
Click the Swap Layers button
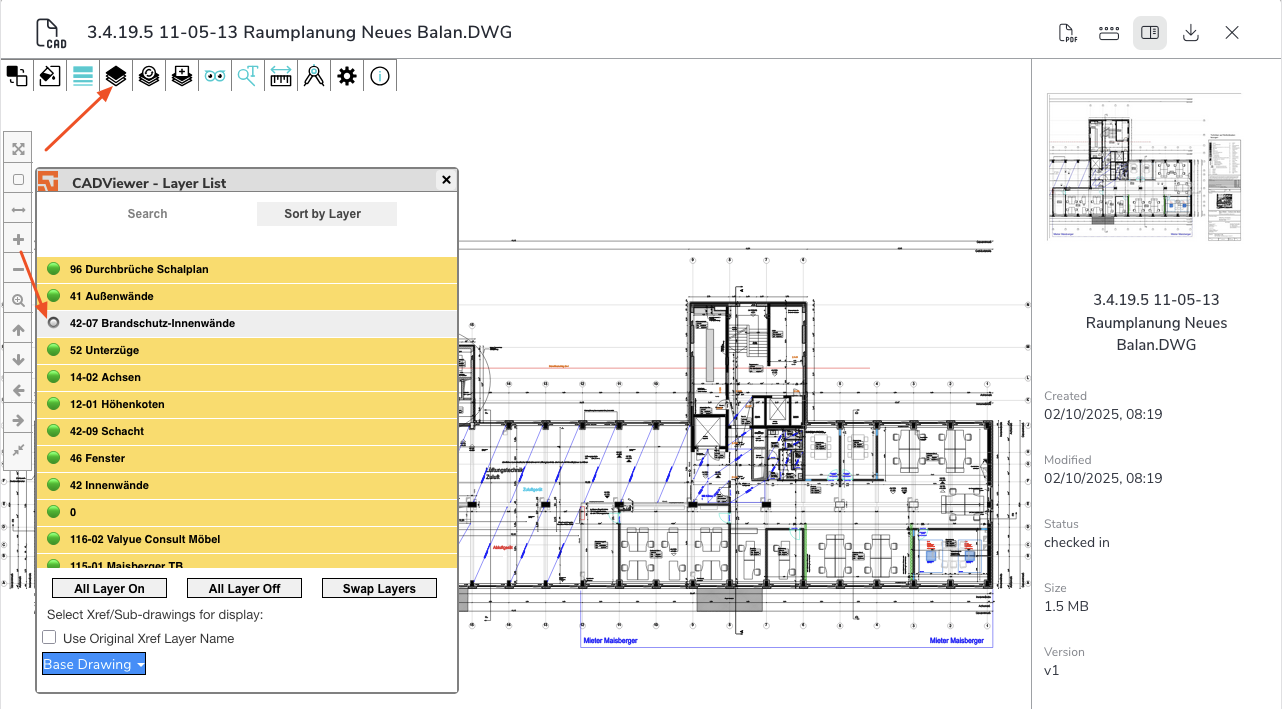pos(379,589)
